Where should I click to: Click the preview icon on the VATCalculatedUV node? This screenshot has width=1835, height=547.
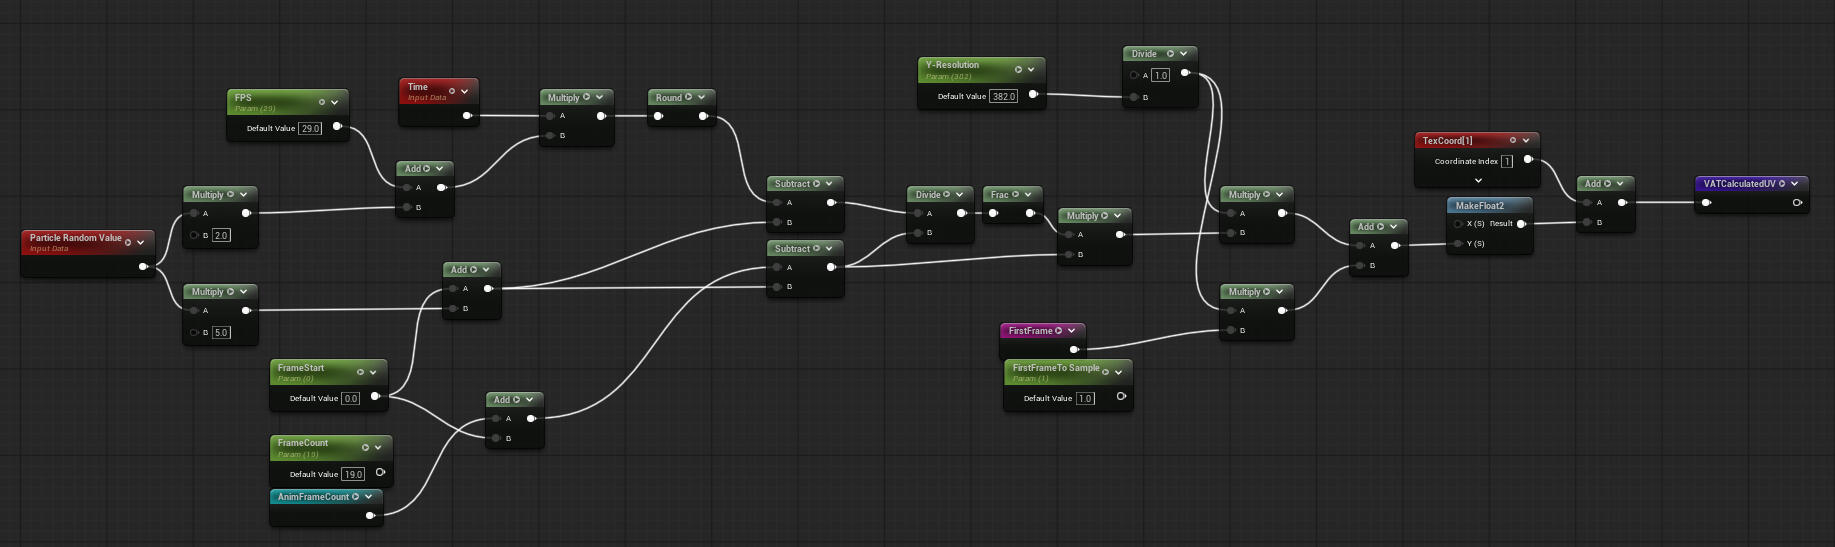tap(1782, 183)
